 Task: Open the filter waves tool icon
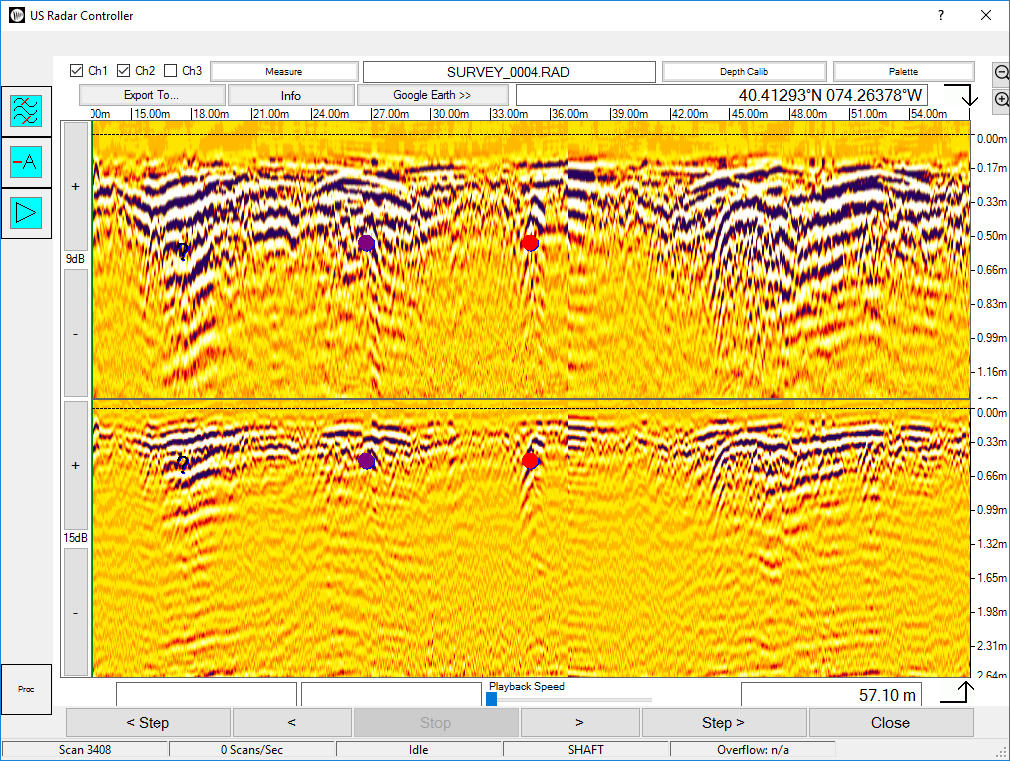(x=26, y=111)
